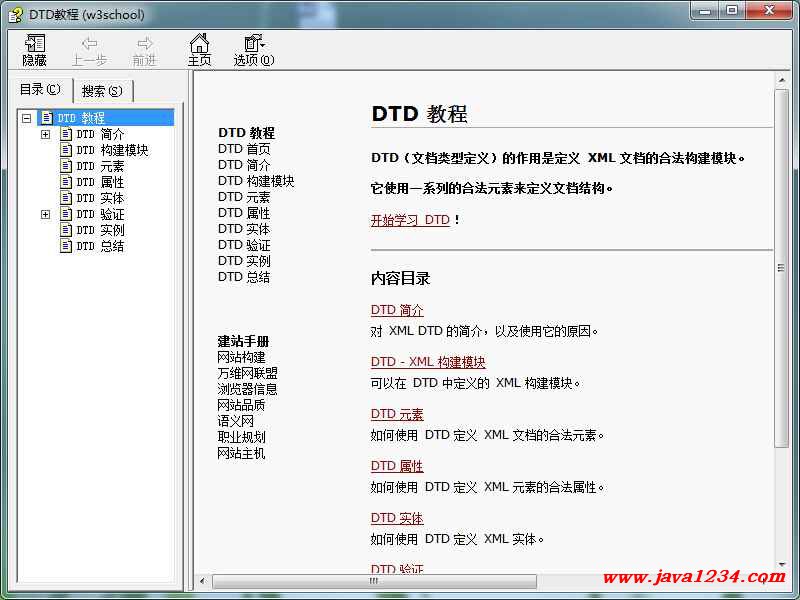800x600 pixels.
Task: Click page icon beside DTD 实体 tree node
Action: pos(66,197)
